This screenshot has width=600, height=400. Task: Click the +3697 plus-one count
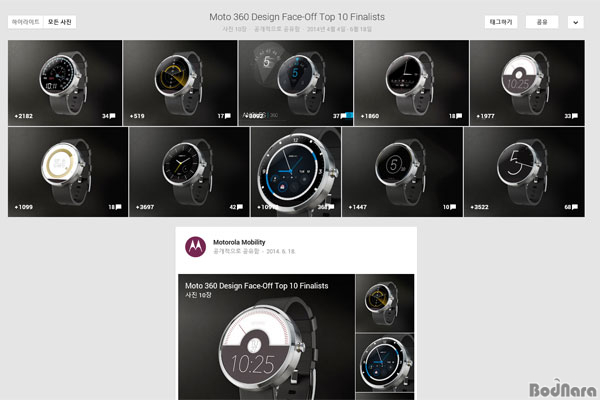145,207
